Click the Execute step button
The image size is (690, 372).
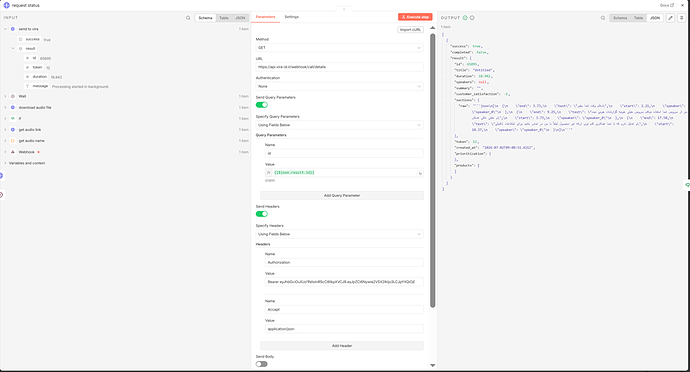[415, 17]
